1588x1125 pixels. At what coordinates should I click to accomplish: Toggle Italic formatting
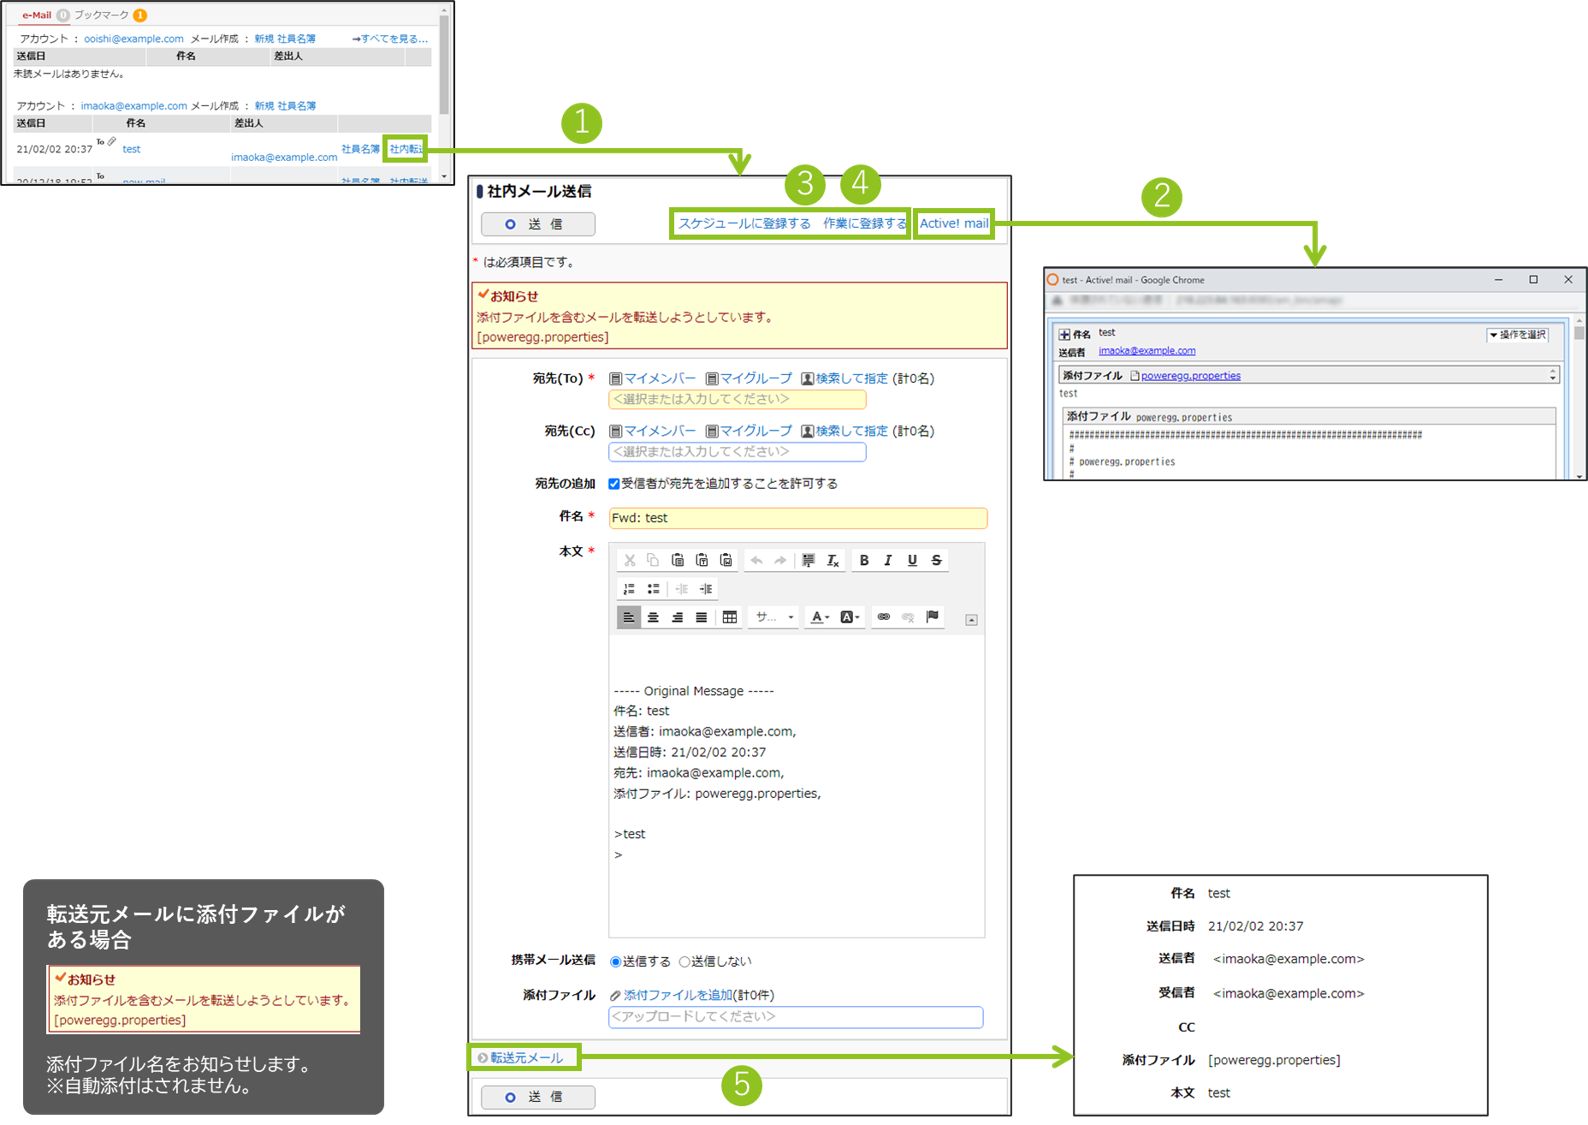pyautogui.click(x=888, y=560)
